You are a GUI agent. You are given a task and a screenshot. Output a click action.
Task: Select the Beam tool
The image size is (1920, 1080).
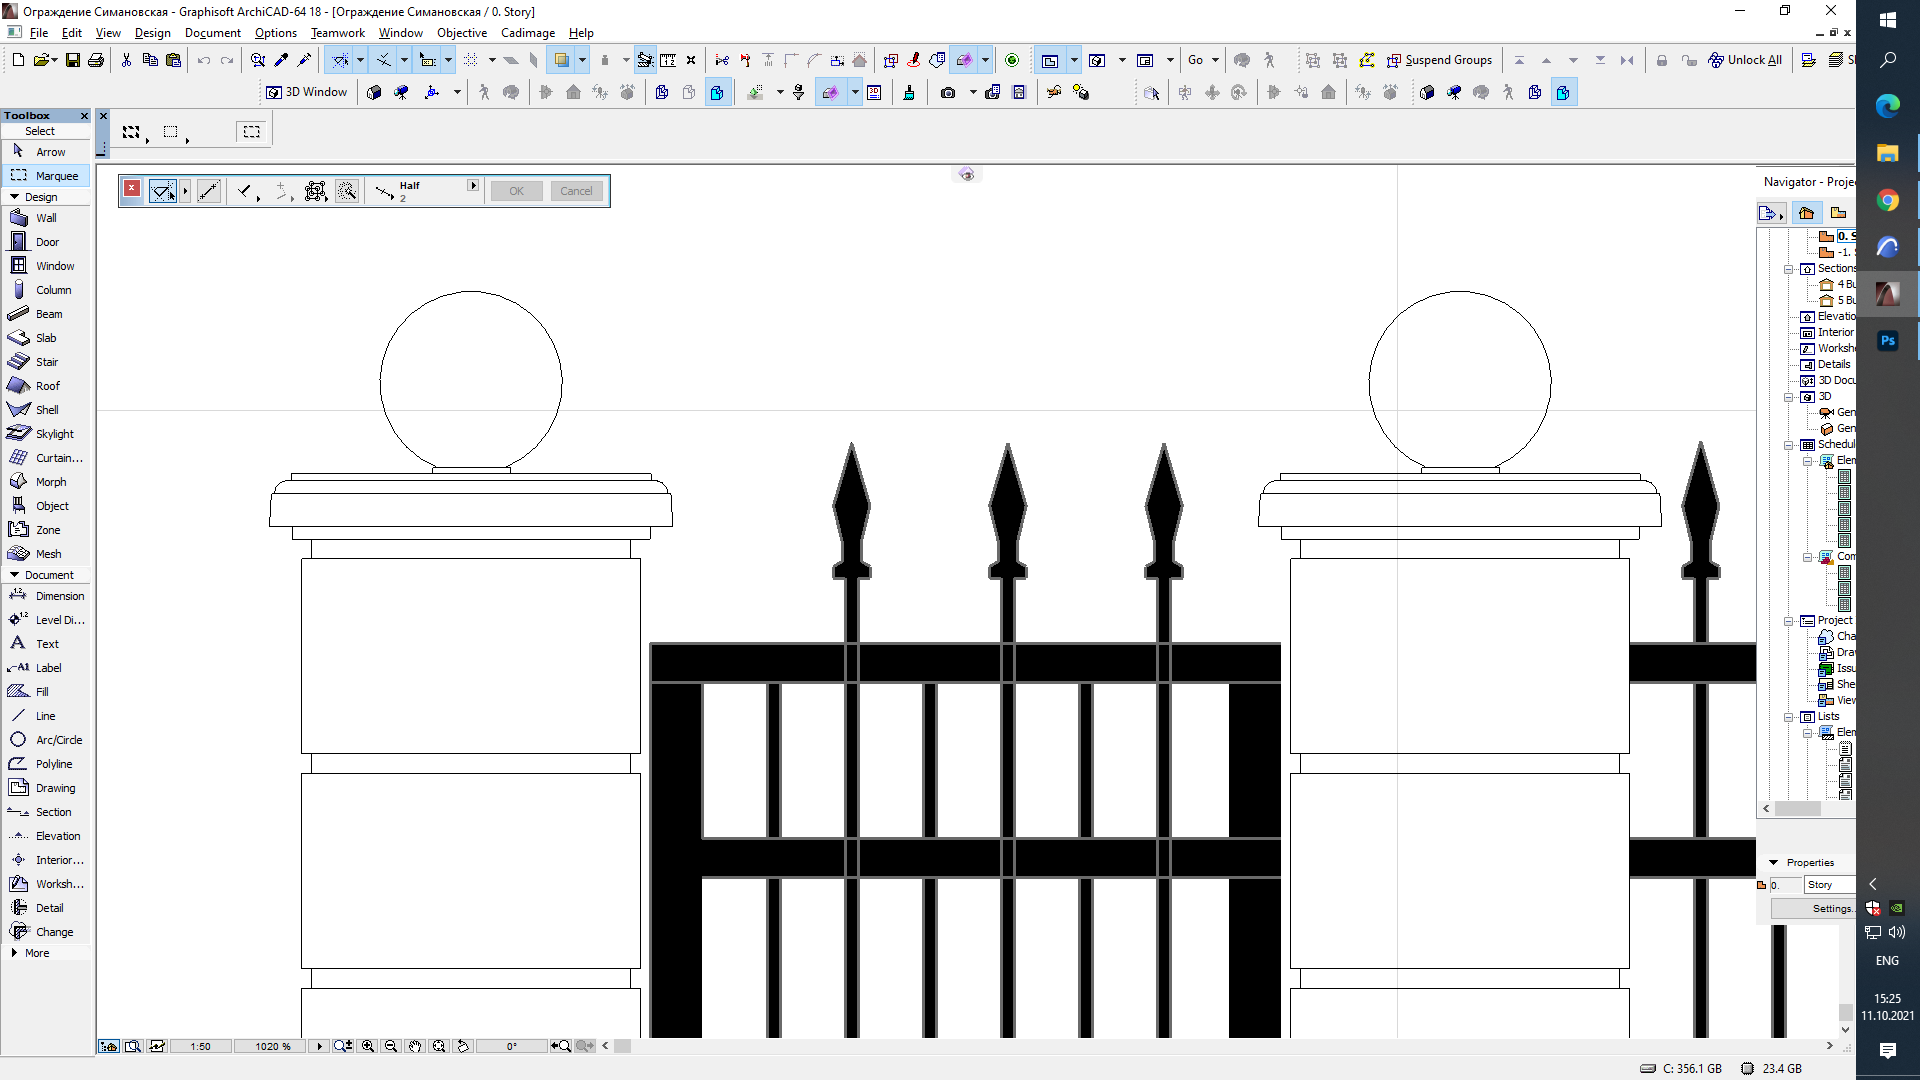tap(46, 314)
